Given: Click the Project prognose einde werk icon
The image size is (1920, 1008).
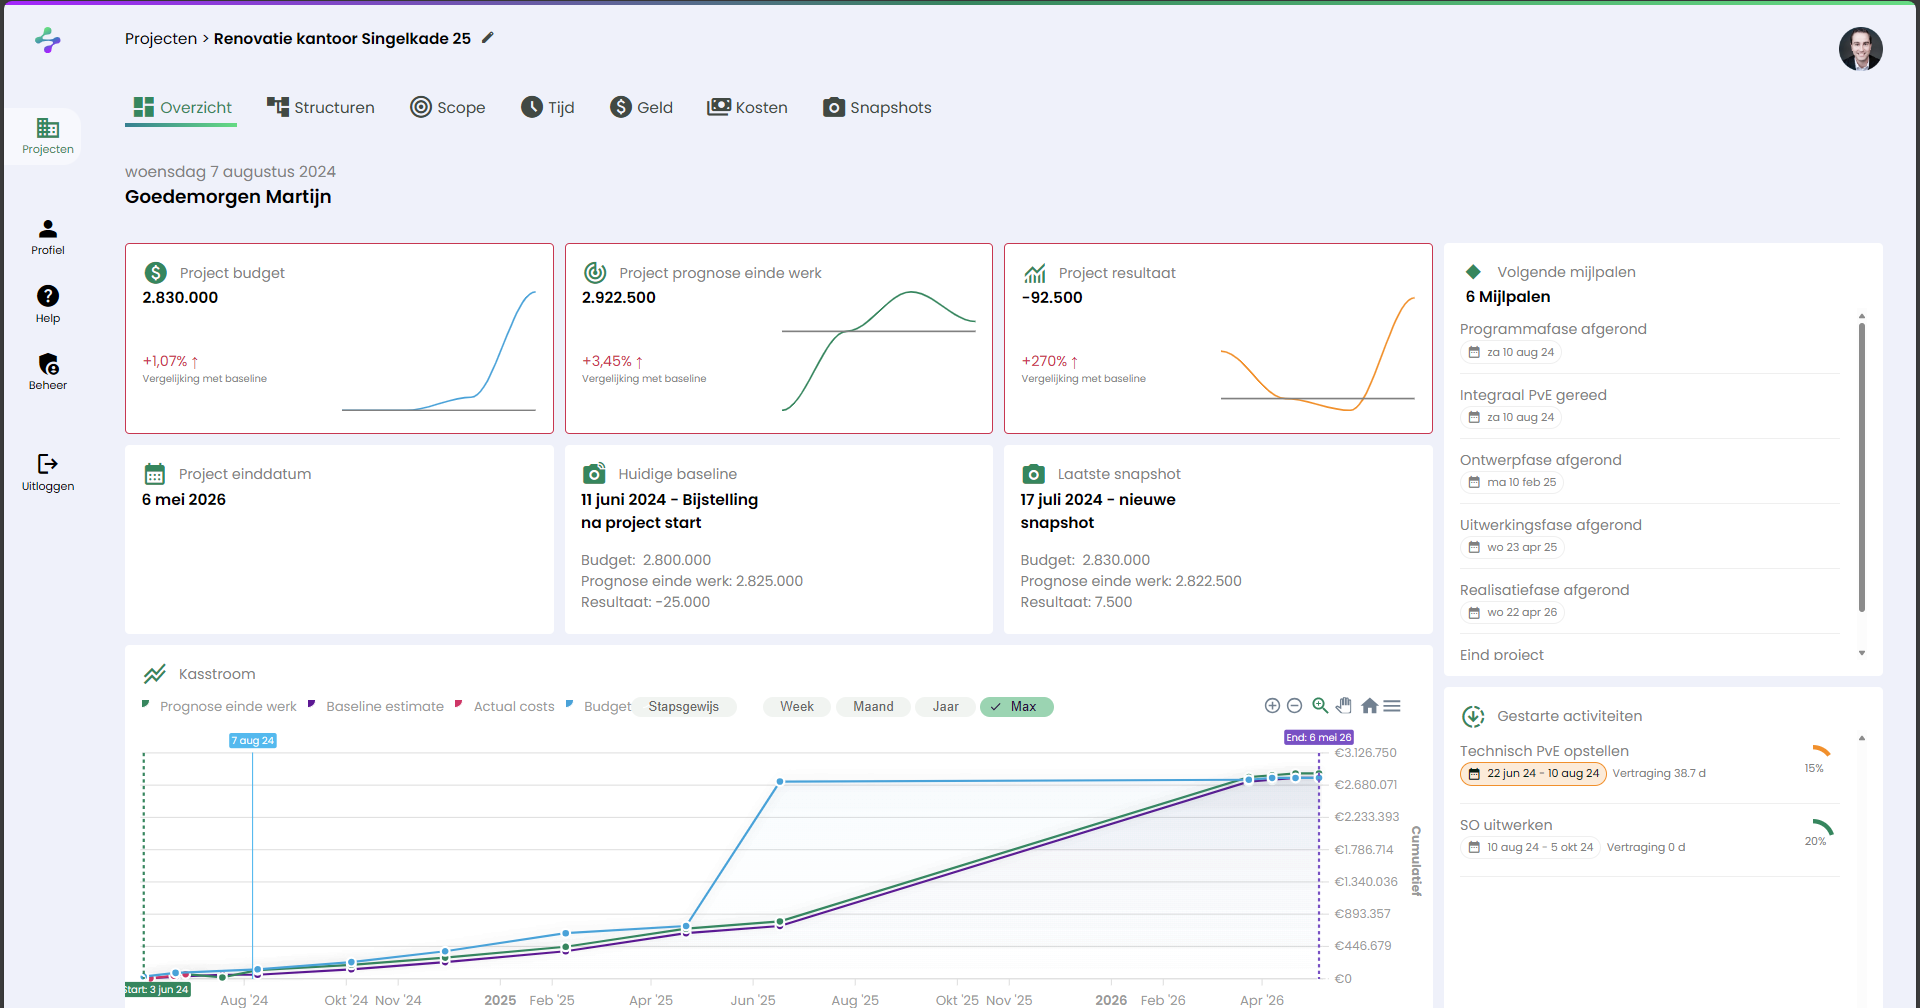Looking at the screenshot, I should [x=595, y=272].
